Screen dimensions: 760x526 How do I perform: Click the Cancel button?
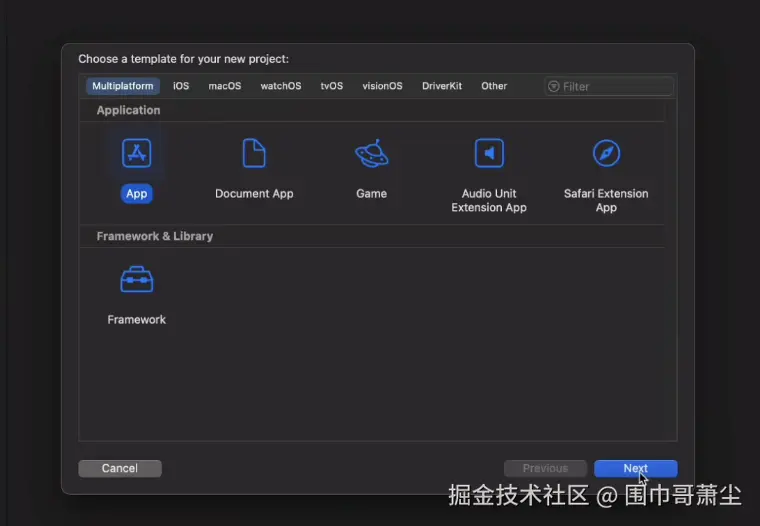pos(120,468)
